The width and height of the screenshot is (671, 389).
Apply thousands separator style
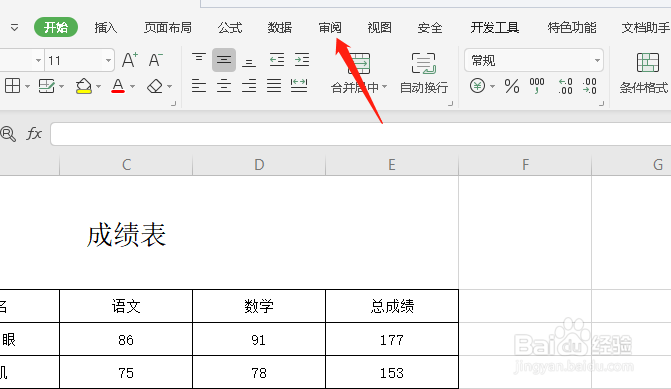537,86
